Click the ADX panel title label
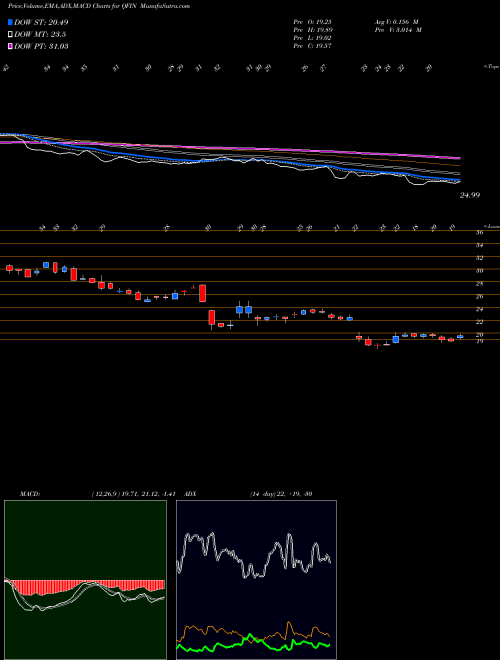The height and width of the screenshot is (660, 500). pos(191,494)
